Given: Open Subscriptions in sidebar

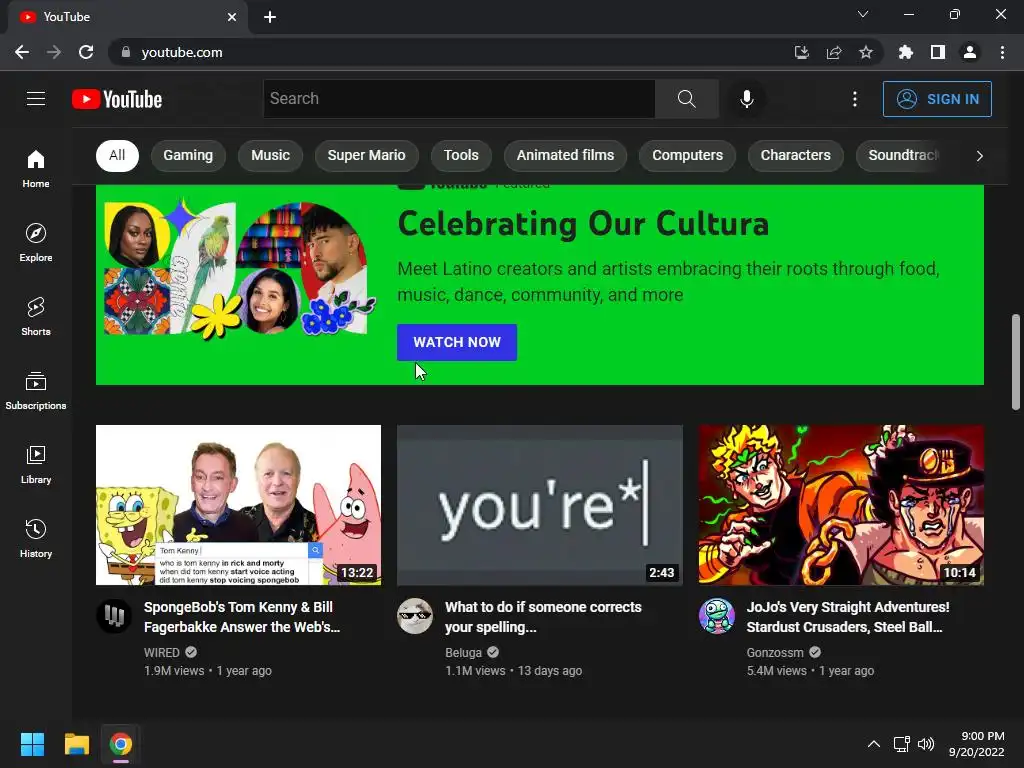Looking at the screenshot, I should point(36,391).
